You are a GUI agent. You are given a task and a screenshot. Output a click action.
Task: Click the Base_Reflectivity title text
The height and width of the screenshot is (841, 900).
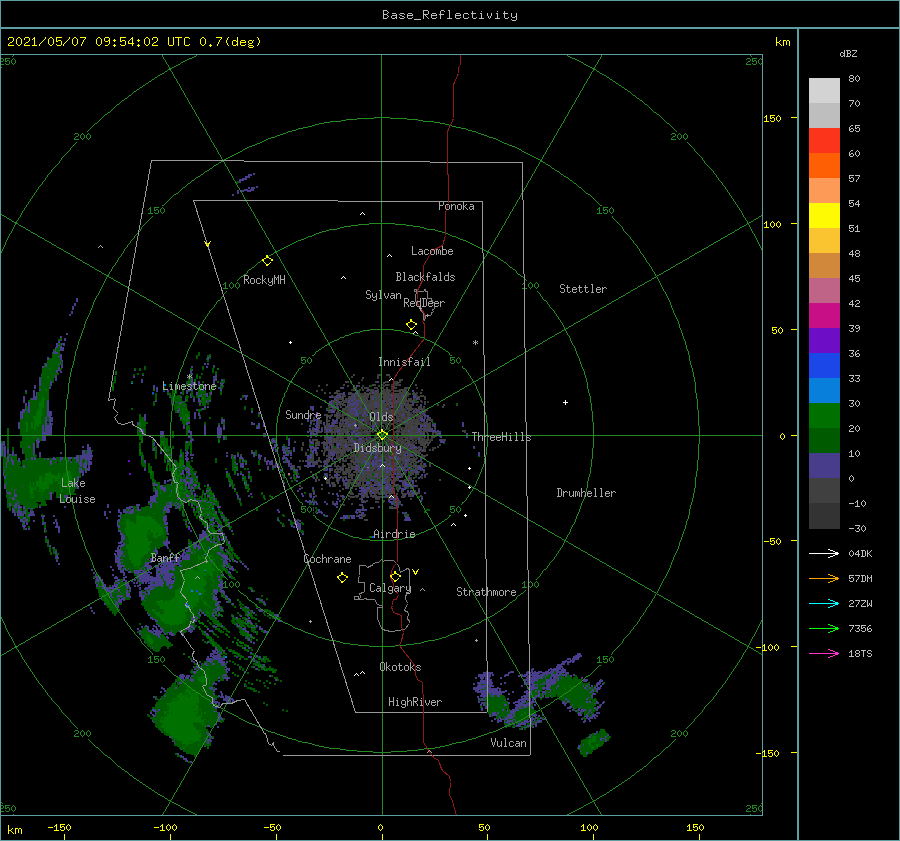point(450,15)
